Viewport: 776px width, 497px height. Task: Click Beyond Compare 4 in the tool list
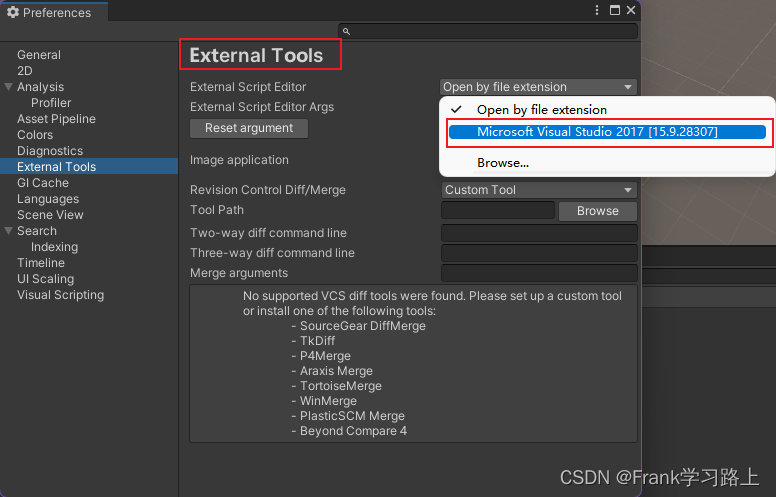point(353,431)
